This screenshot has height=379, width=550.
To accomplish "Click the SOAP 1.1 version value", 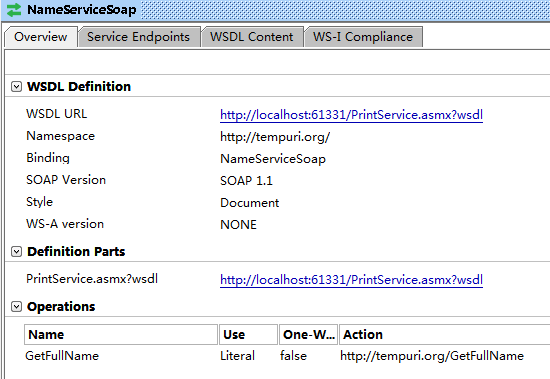I will pos(246,181).
